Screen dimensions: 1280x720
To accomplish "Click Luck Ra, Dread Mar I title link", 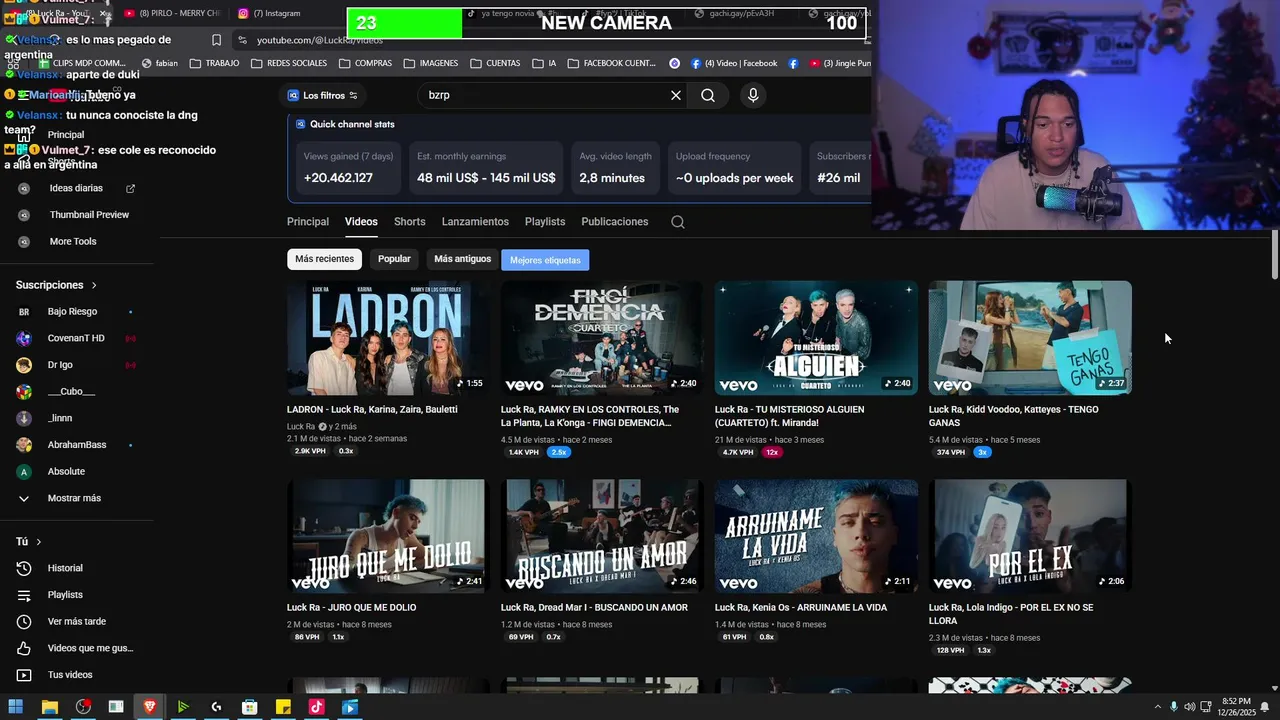I will pos(594,608).
